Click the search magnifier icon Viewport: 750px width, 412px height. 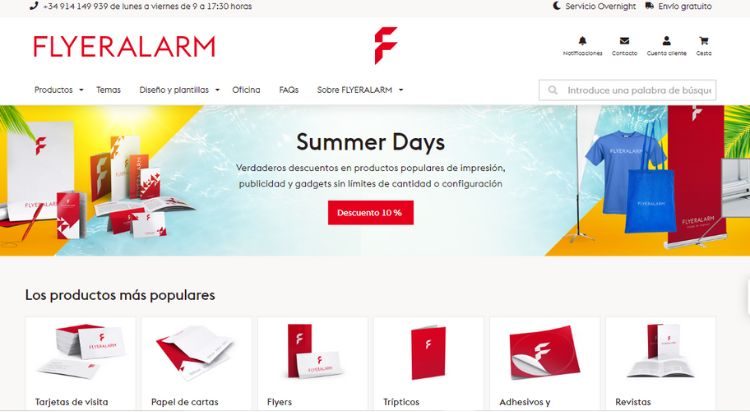click(552, 90)
